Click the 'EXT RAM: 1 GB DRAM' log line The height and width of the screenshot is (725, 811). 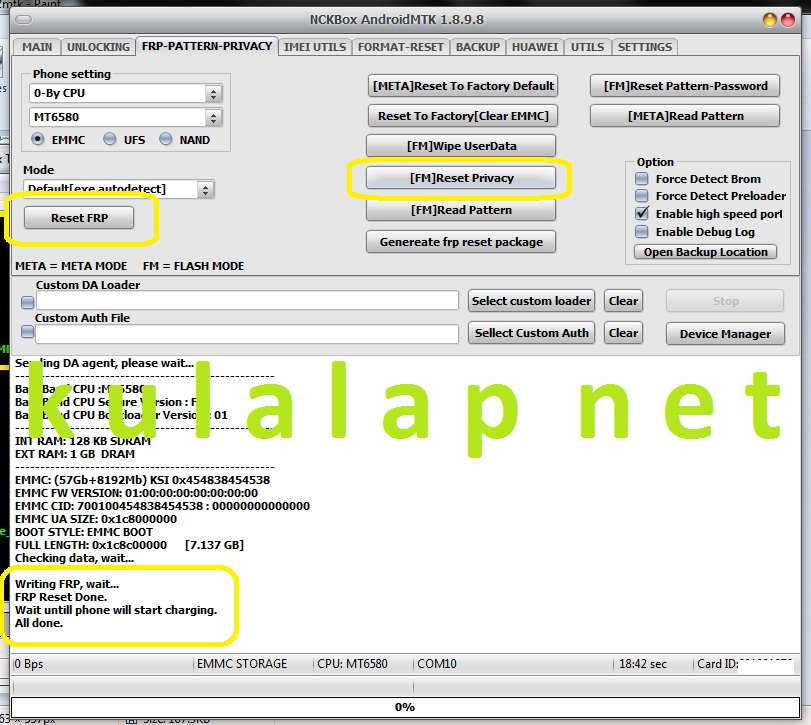click(x=74, y=454)
